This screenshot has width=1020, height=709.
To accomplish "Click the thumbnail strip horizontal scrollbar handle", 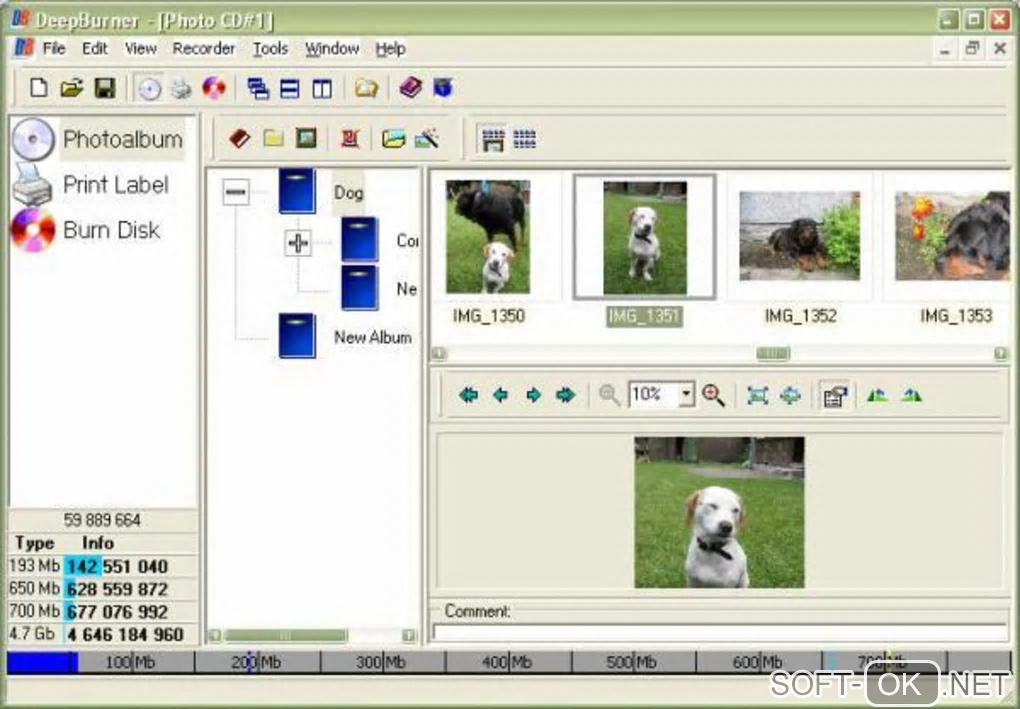I will pyautogui.click(x=773, y=353).
